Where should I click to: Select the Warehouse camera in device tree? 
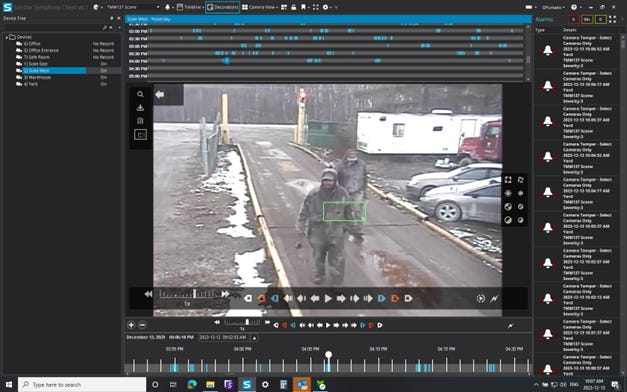pyautogui.click(x=37, y=77)
